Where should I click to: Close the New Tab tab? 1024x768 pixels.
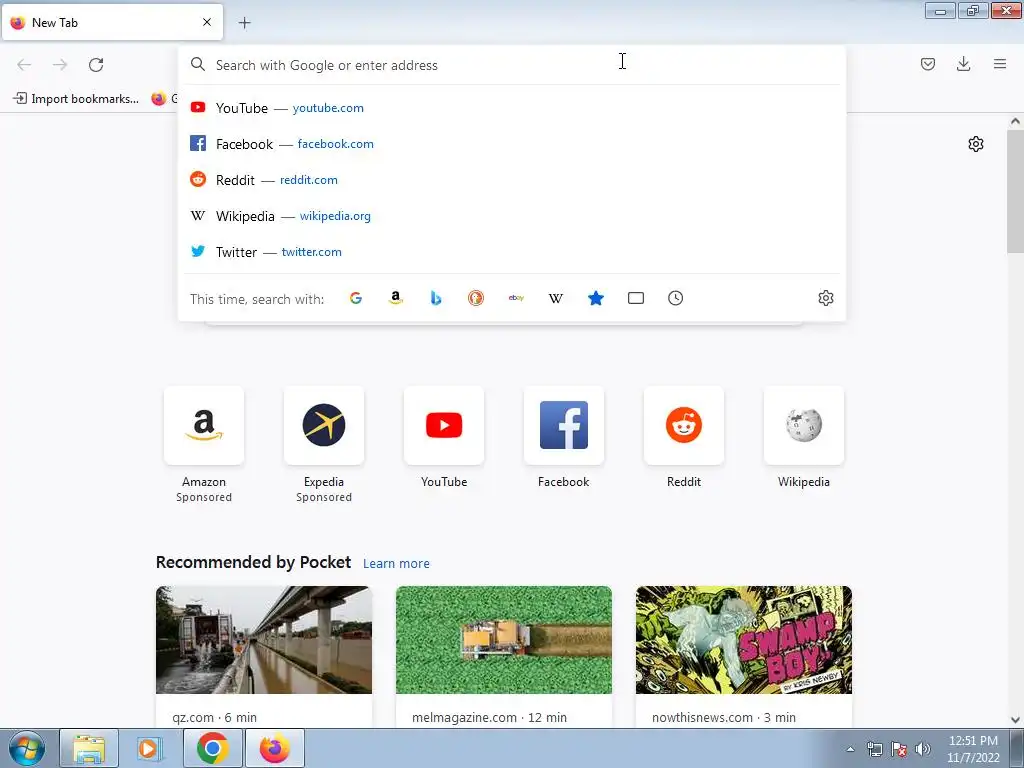click(207, 22)
